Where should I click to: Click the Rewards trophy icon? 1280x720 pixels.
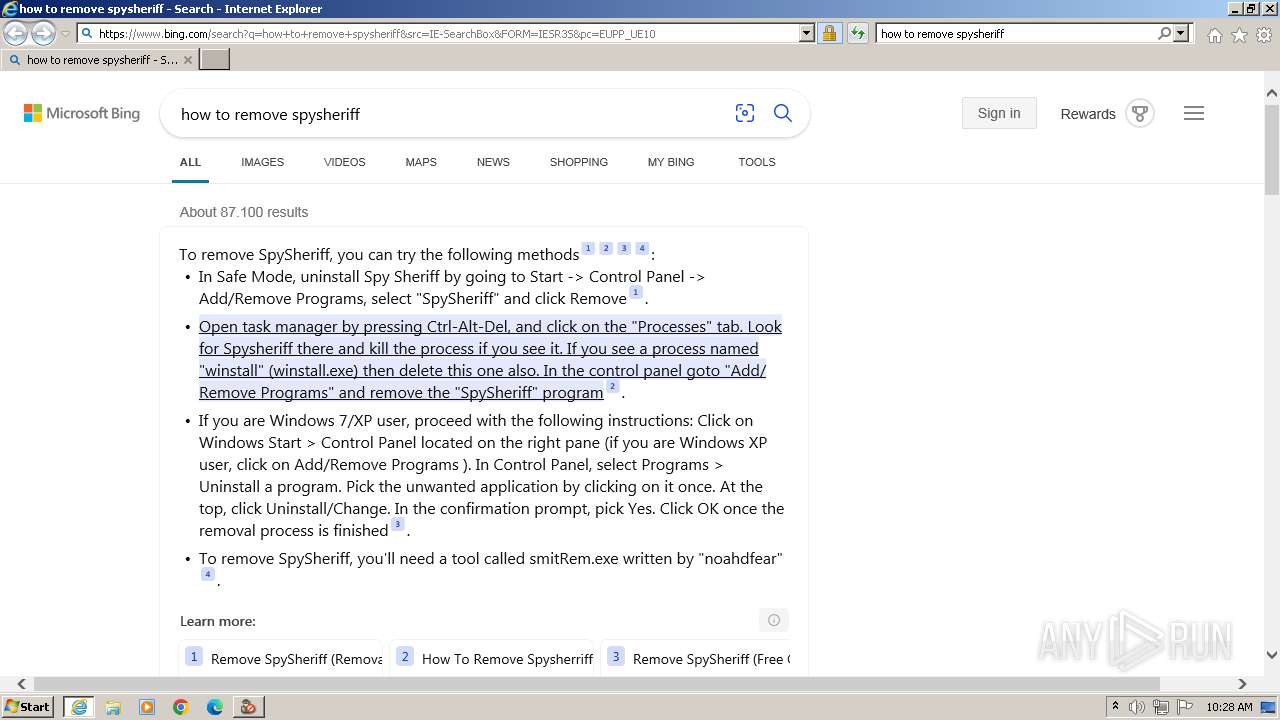pyautogui.click(x=1140, y=113)
